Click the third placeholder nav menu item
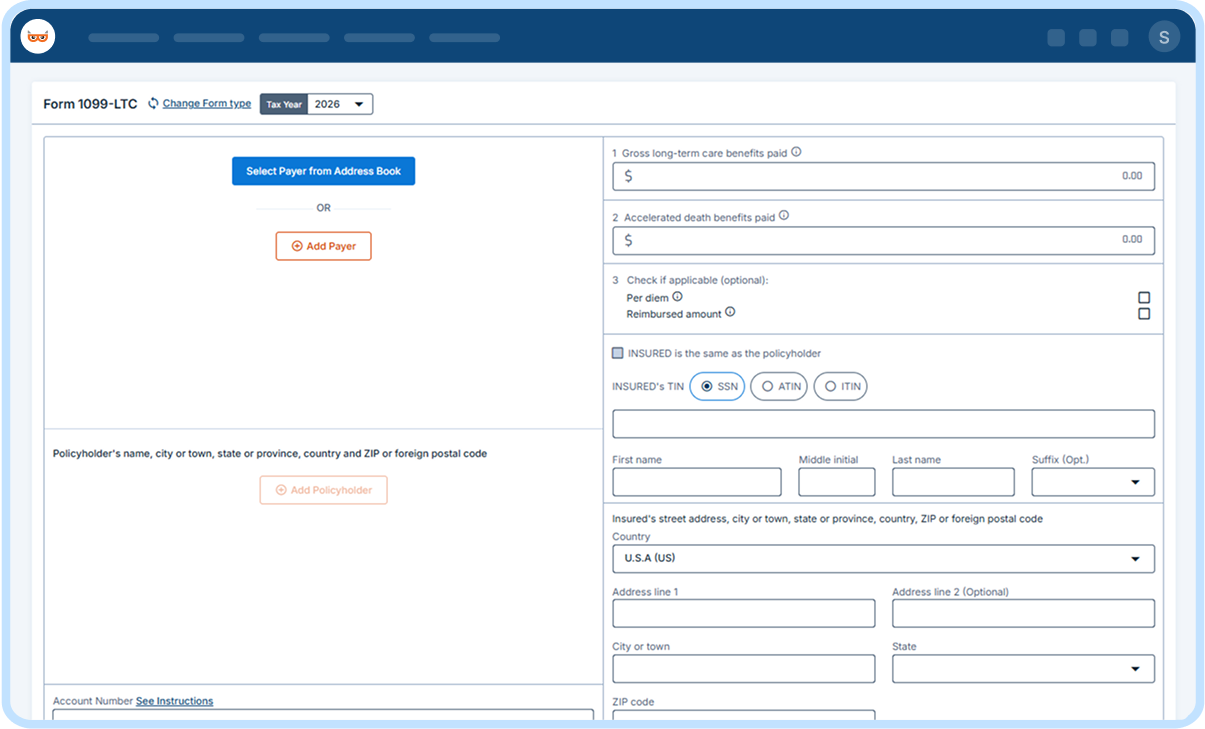The image size is (1205, 729). point(294,38)
